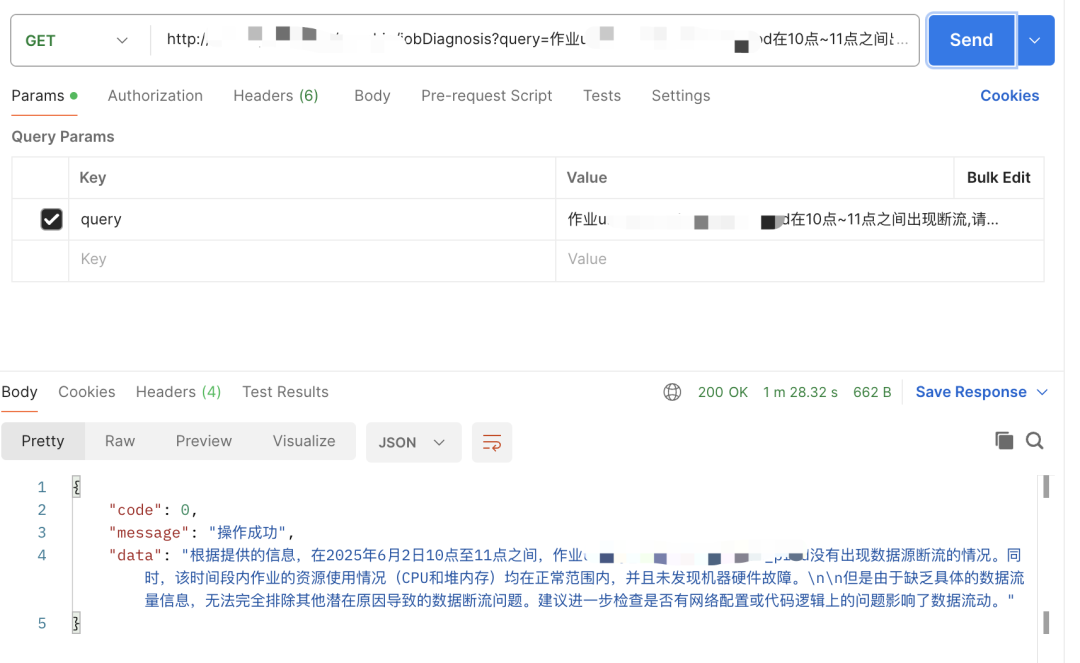Click the Query Params heading
This screenshot has width=1080, height=663.
tap(63, 136)
